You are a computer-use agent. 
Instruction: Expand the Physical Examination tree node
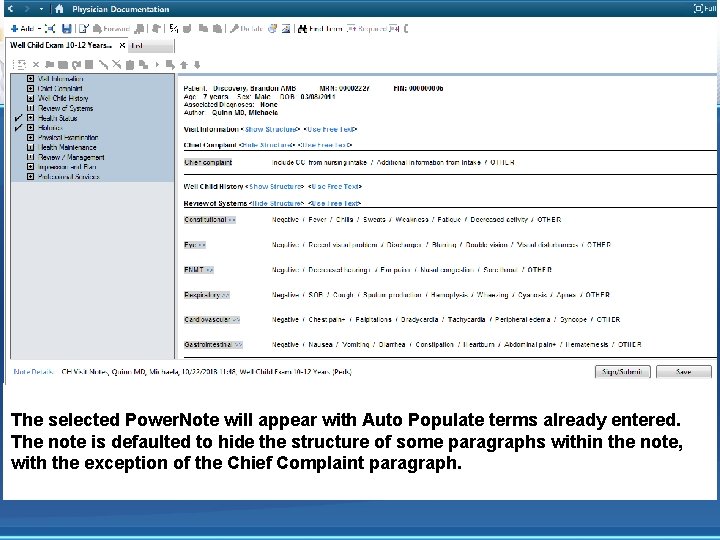pos(30,137)
